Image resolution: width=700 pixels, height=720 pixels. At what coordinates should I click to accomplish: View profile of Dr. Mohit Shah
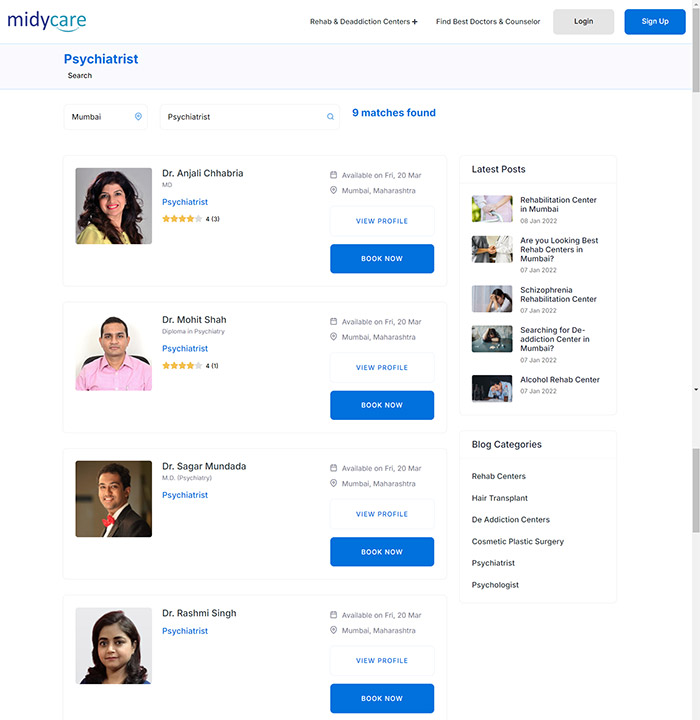tap(382, 368)
